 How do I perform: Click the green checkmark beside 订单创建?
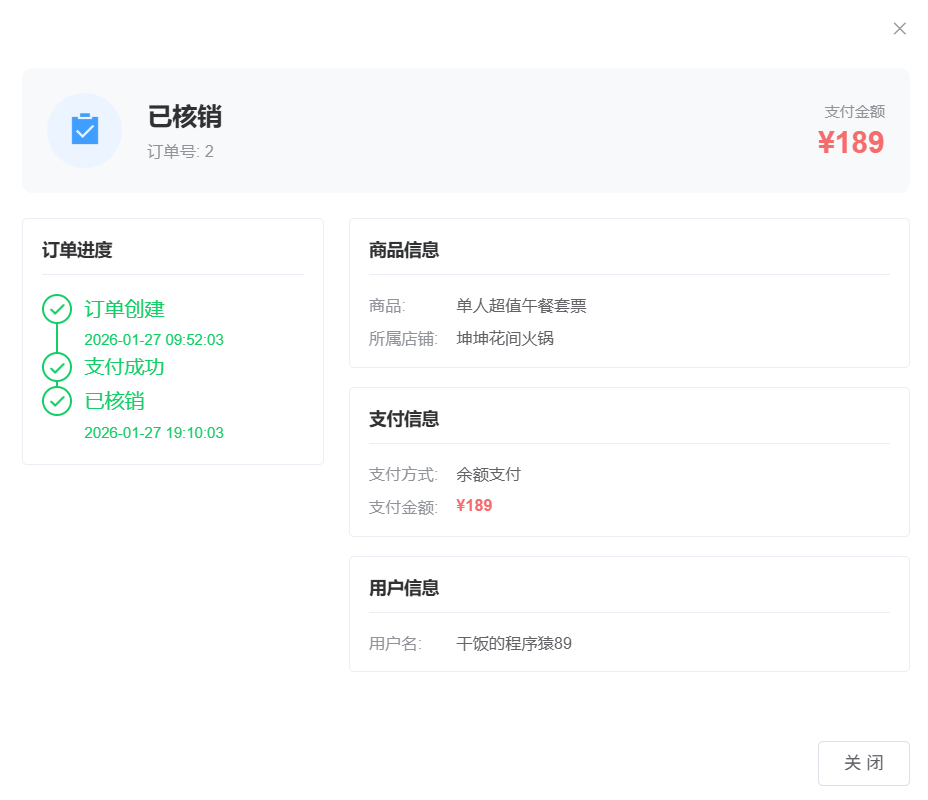[57, 309]
